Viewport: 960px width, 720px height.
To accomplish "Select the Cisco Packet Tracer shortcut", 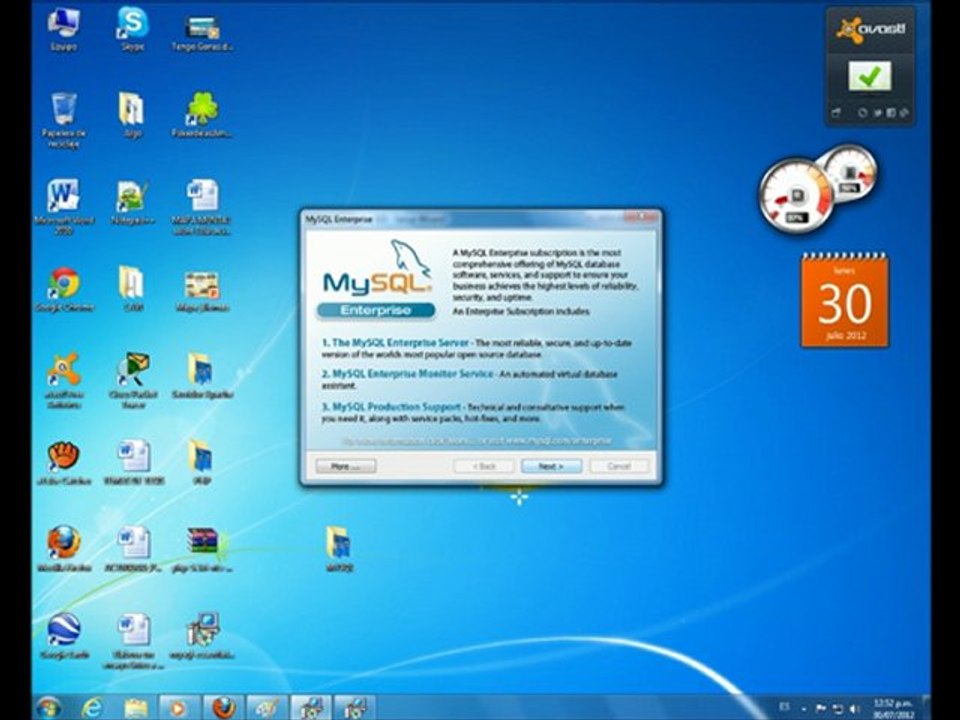I will point(133,380).
